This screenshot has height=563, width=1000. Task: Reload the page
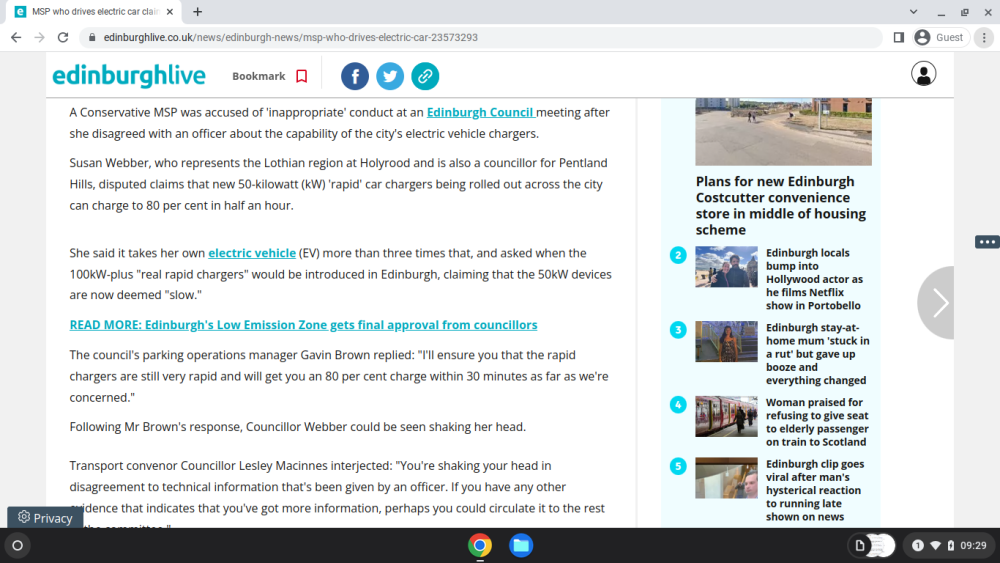[62, 38]
